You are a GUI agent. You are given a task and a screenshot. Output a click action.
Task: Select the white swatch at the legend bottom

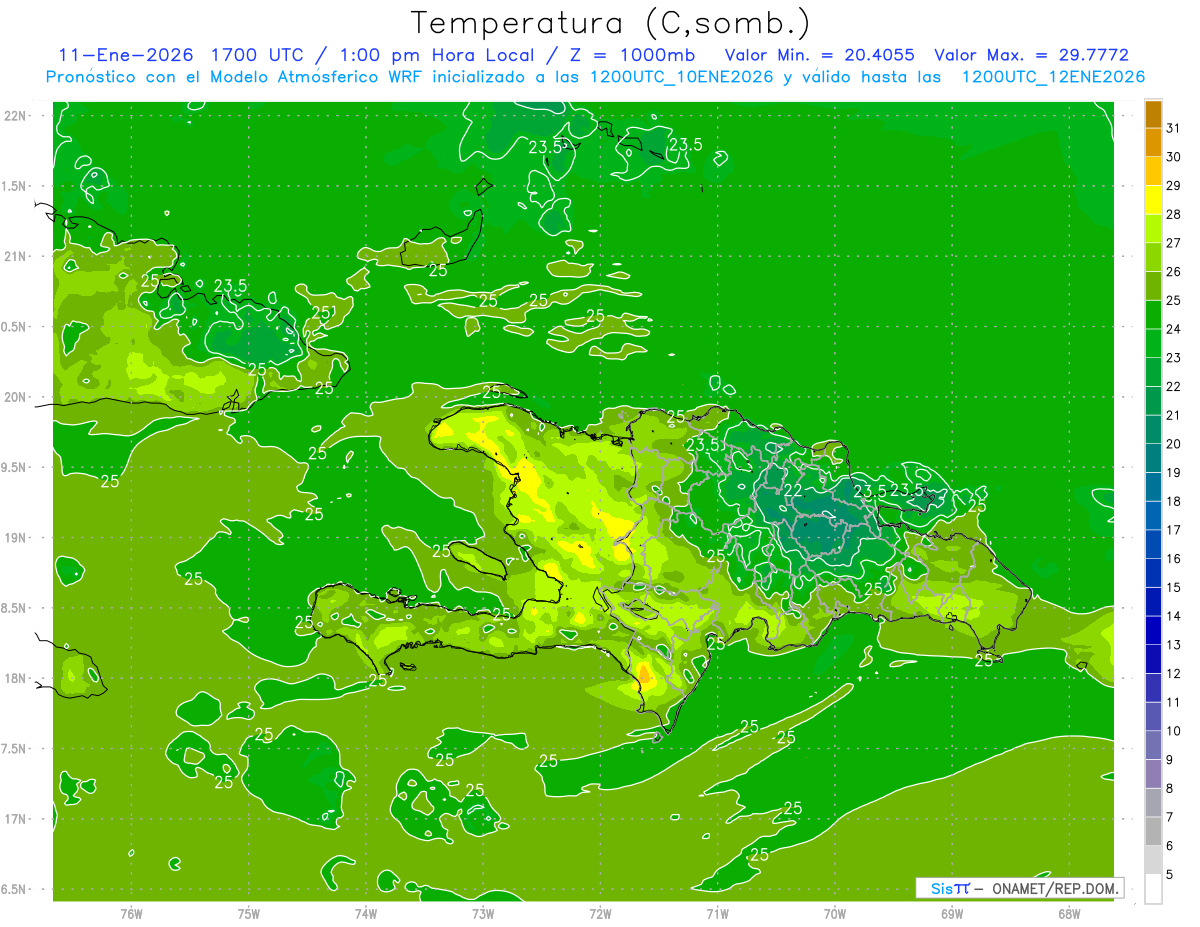(1153, 889)
